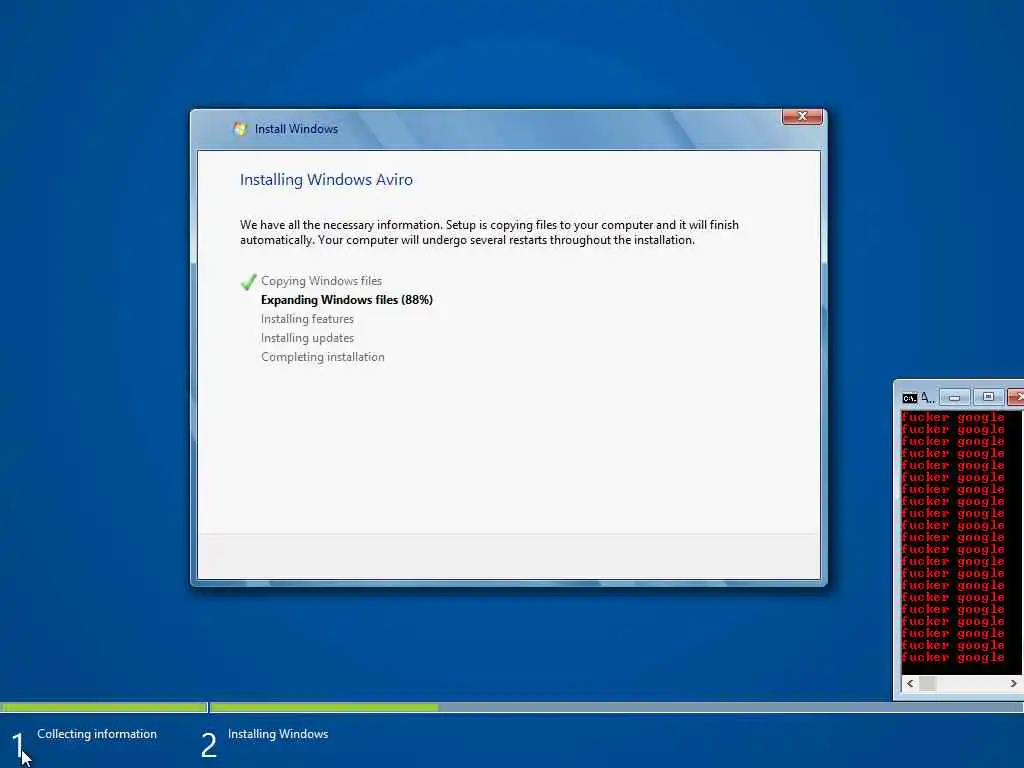This screenshot has width=1024, height=768.
Task: Click the Collecting information progress bar
Action: [x=104, y=707]
